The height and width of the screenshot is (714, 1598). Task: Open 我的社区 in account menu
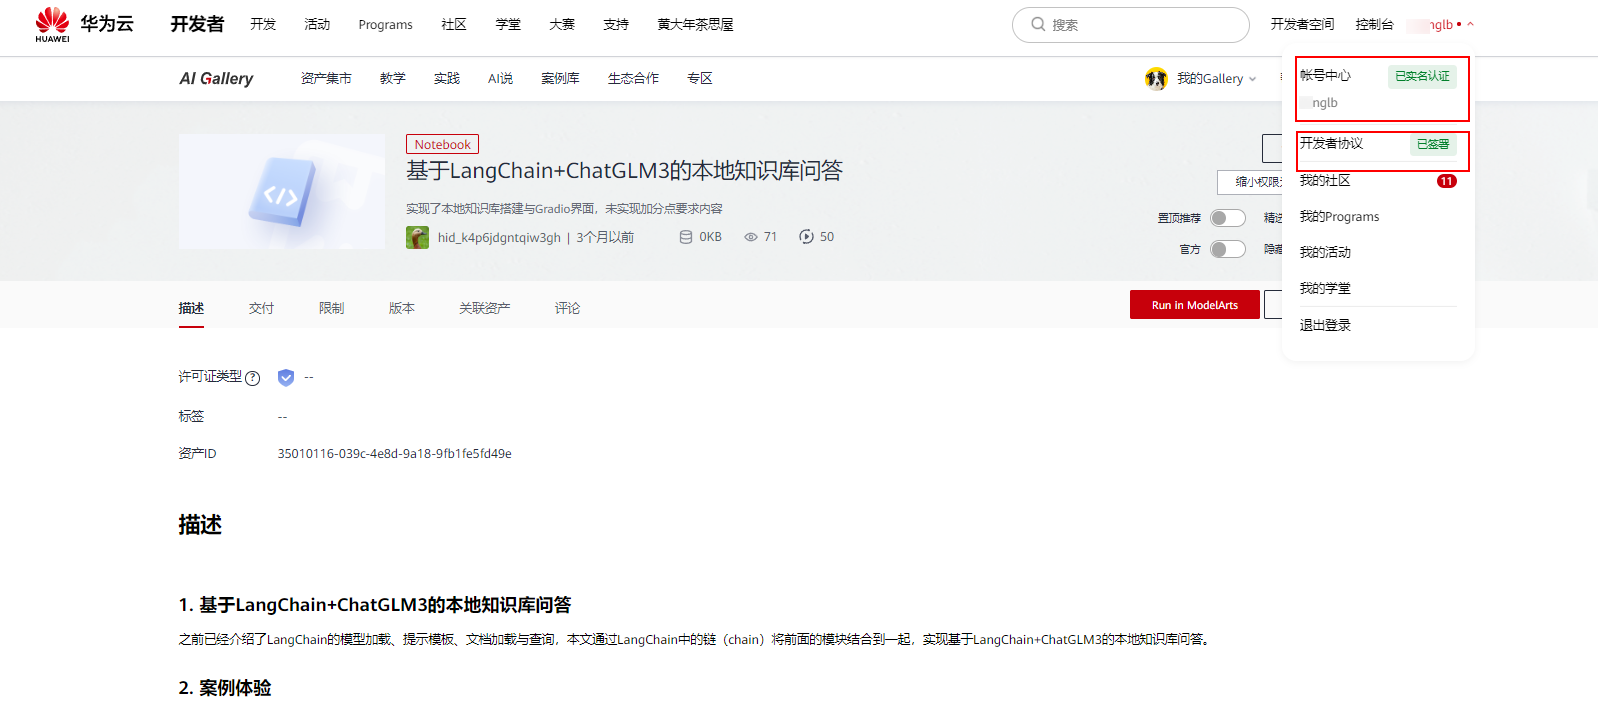pos(1325,180)
